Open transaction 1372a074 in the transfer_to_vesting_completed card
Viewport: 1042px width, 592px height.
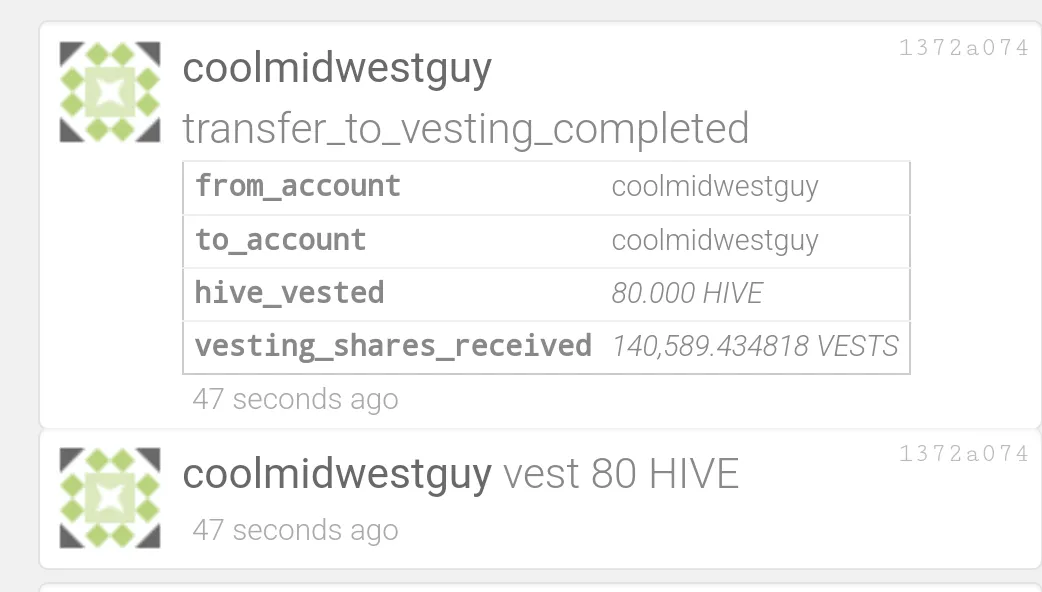[x=963, y=48]
